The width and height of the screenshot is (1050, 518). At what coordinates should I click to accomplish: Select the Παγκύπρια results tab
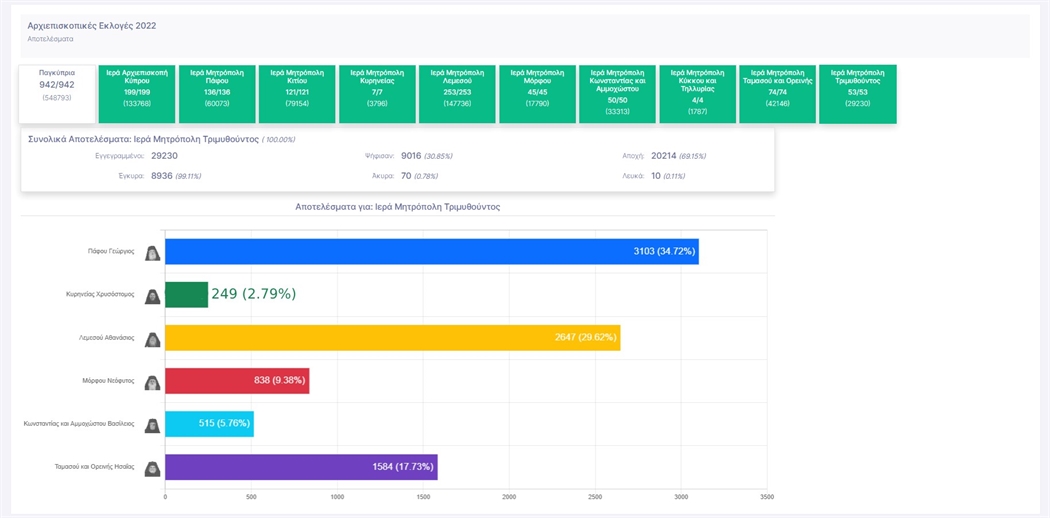click(x=57, y=94)
